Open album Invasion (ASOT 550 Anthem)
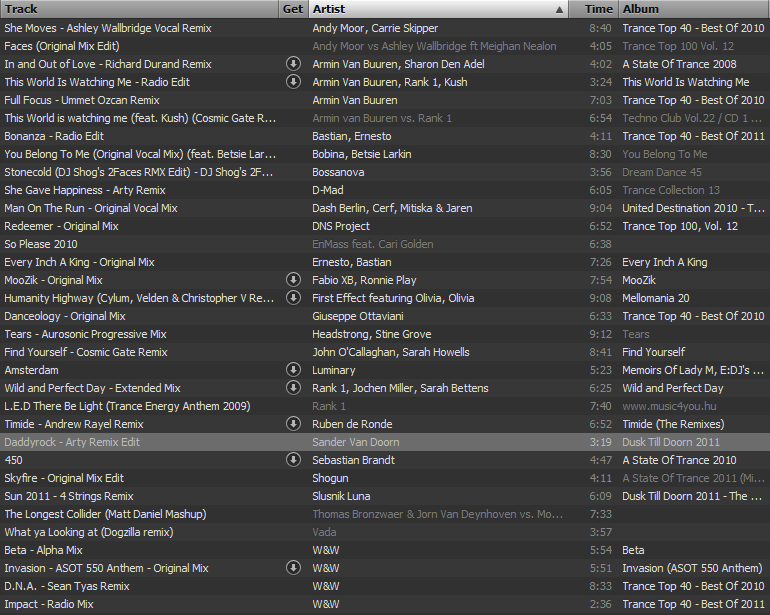Image resolution: width=770 pixels, height=615 pixels. click(692, 568)
